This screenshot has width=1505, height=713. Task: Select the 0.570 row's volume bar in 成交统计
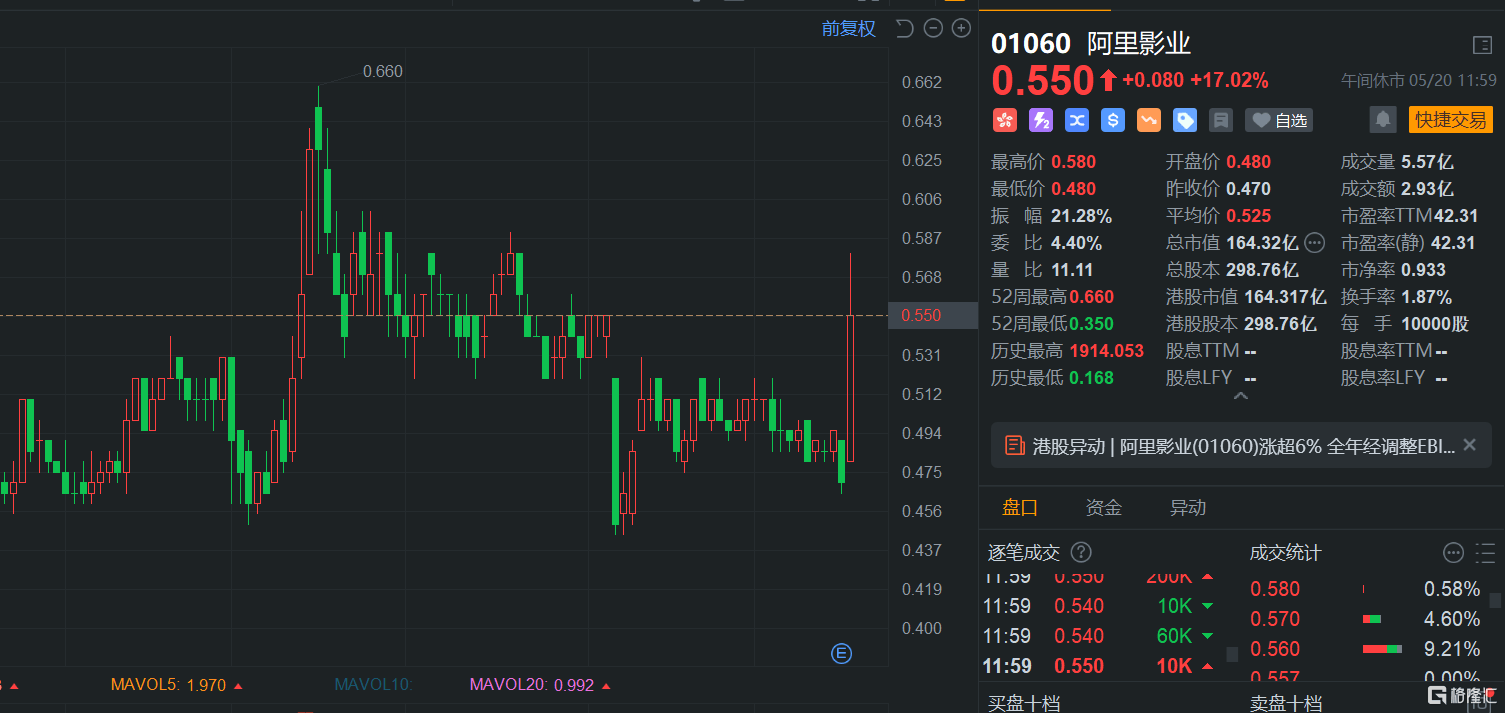tap(1373, 619)
